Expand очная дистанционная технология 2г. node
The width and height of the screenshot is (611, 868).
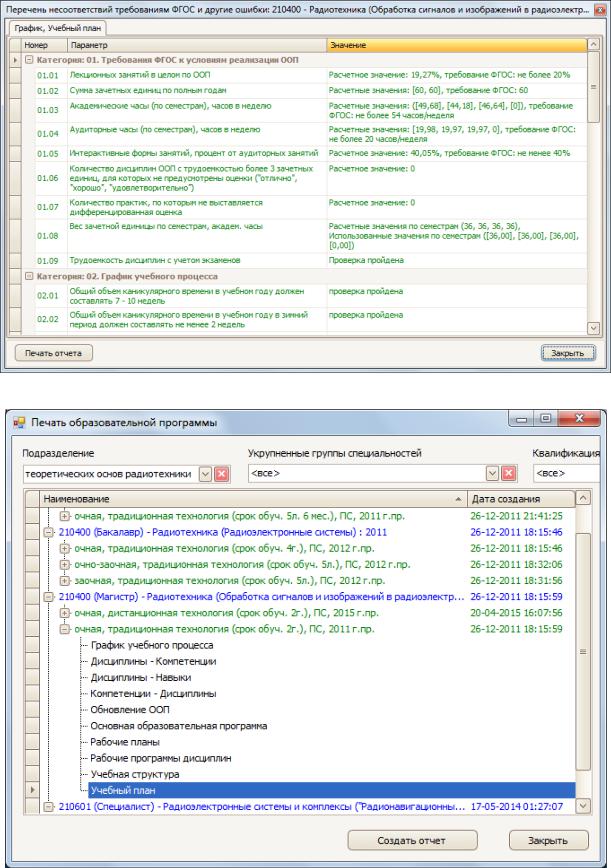click(65, 613)
